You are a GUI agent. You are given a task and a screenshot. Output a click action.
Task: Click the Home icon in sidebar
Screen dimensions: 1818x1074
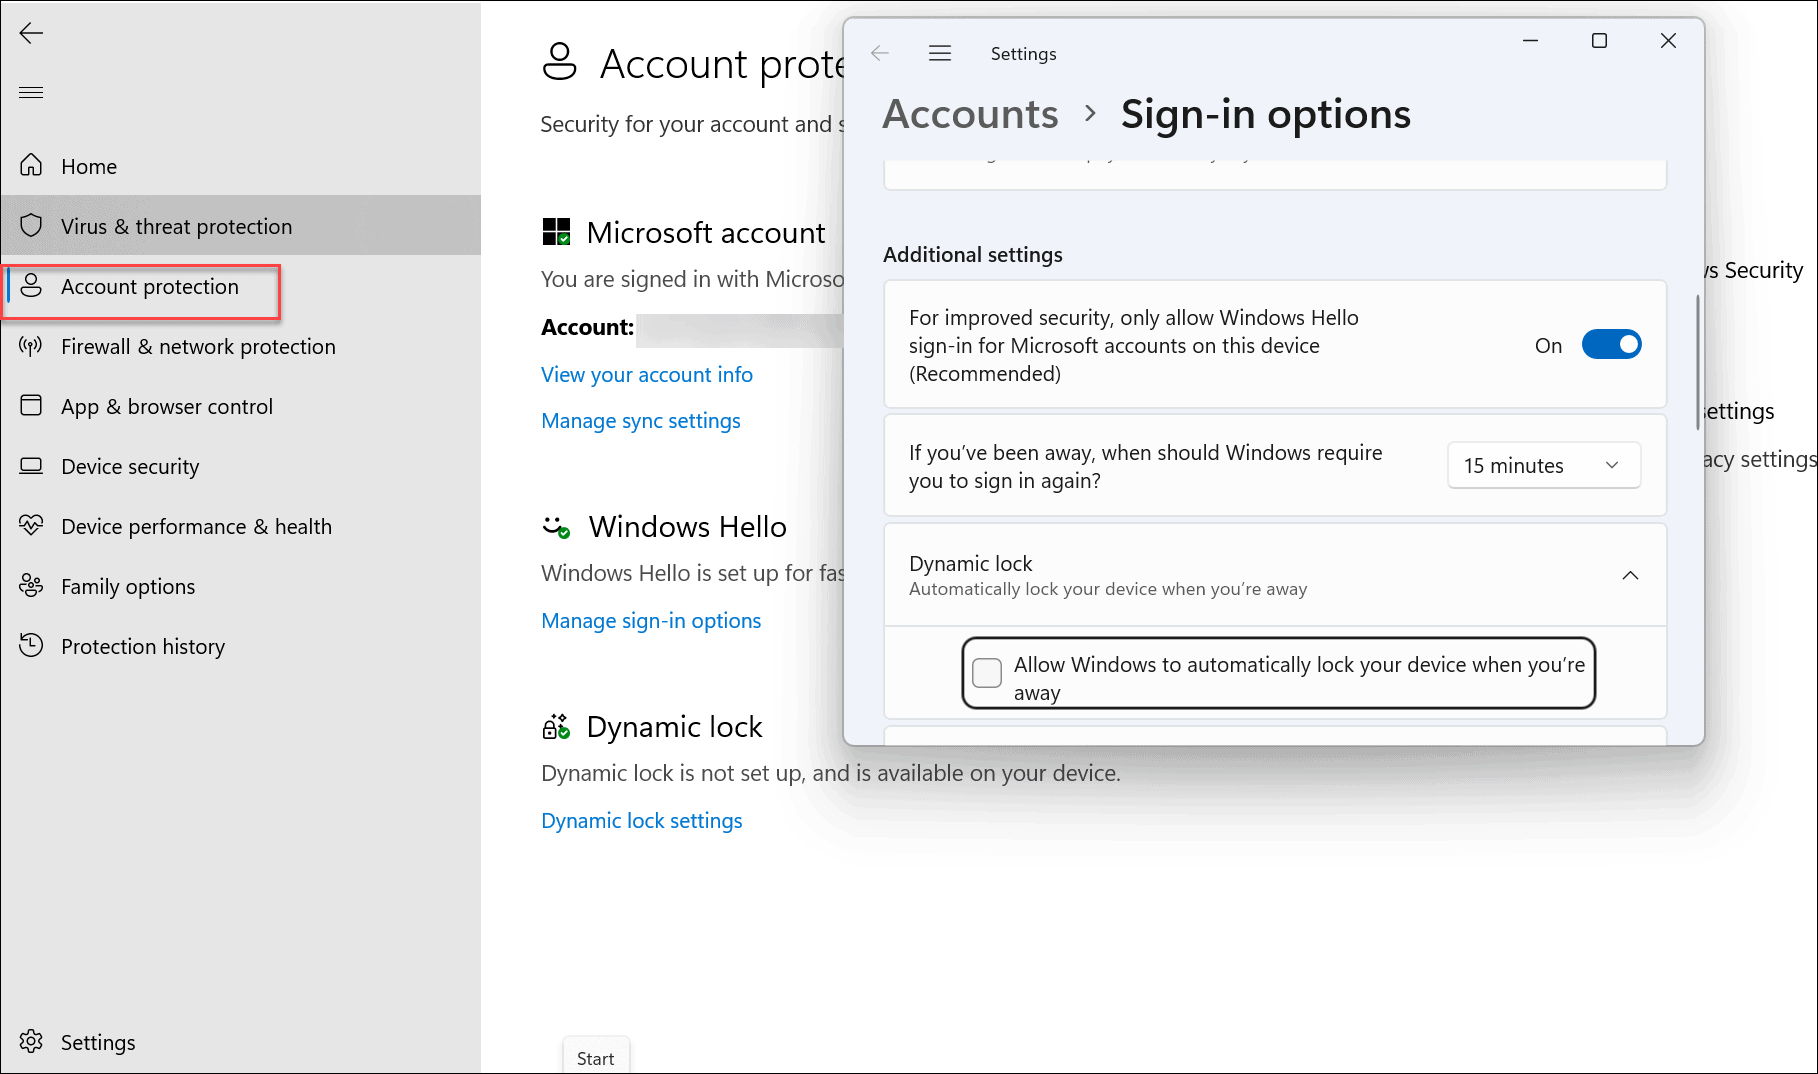[x=88, y=166]
